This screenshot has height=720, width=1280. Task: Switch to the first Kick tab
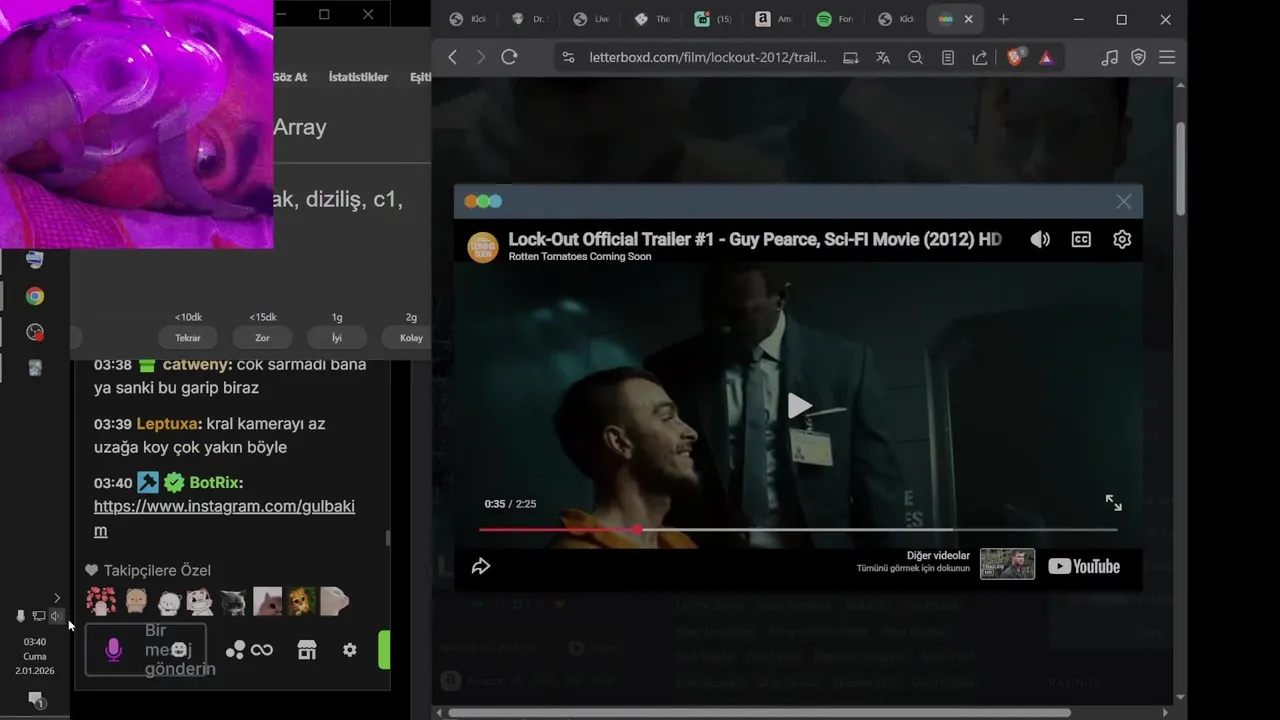tap(467, 19)
